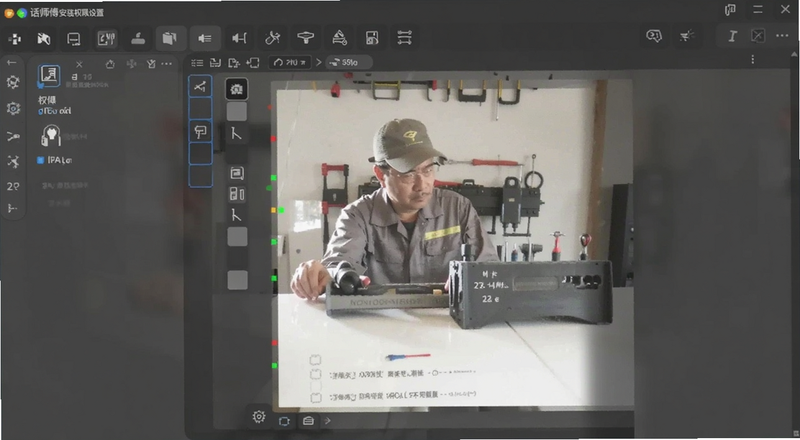Click the settings gear below the image

(259, 417)
